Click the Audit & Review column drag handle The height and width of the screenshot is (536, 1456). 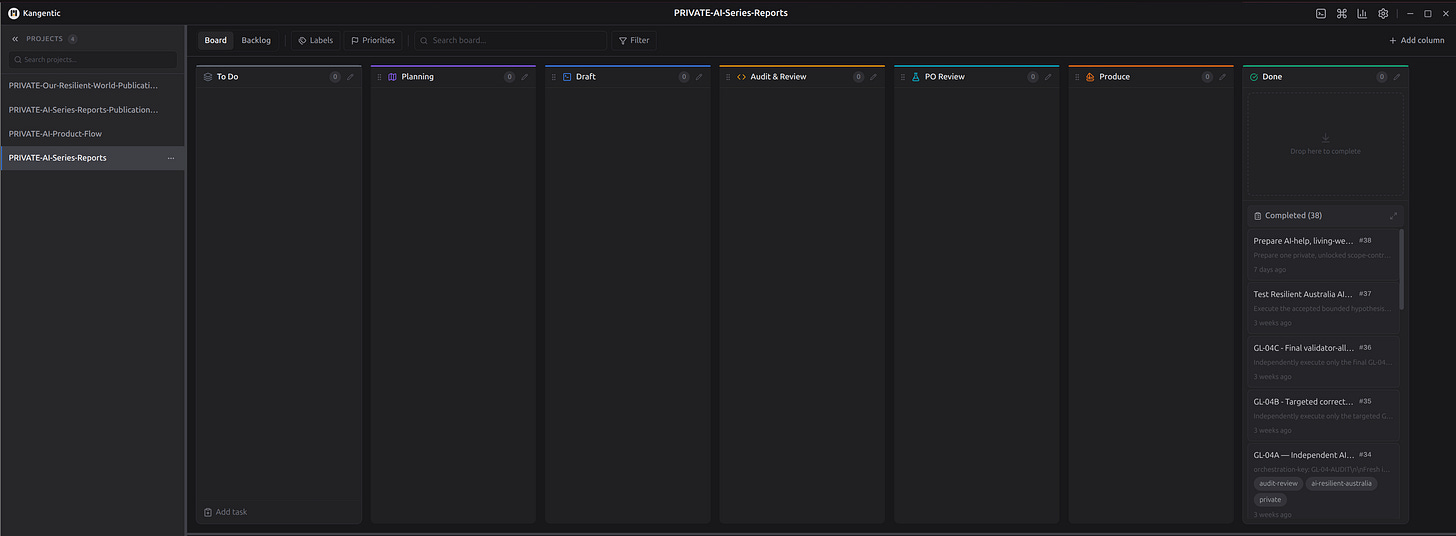tap(727, 77)
